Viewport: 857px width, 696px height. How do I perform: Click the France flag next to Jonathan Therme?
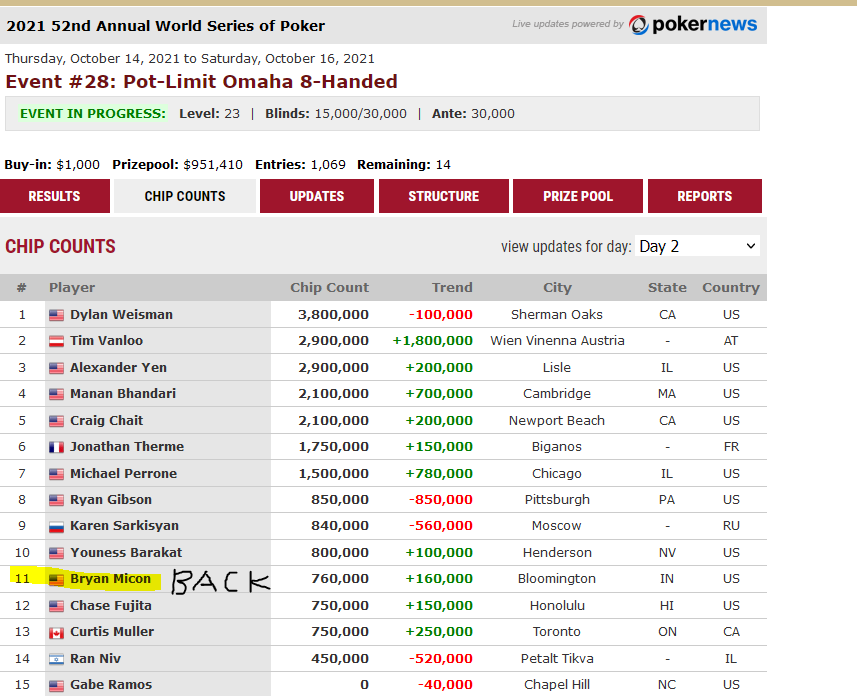pyautogui.click(x=56, y=447)
